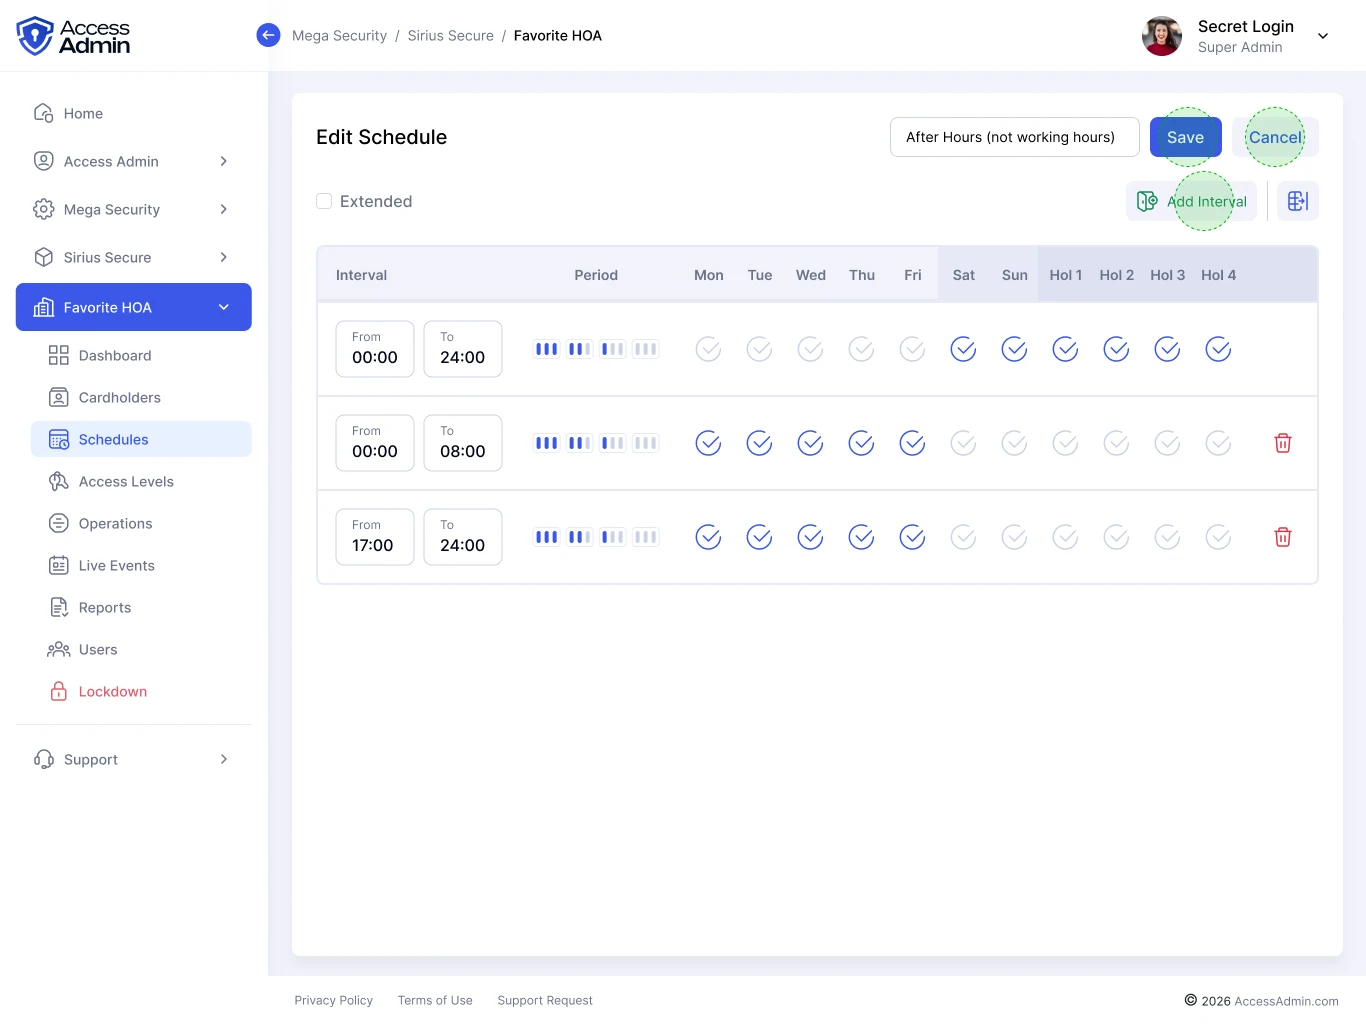Select Schedules in the sidebar
The width and height of the screenshot is (1366, 1024).
(x=141, y=439)
